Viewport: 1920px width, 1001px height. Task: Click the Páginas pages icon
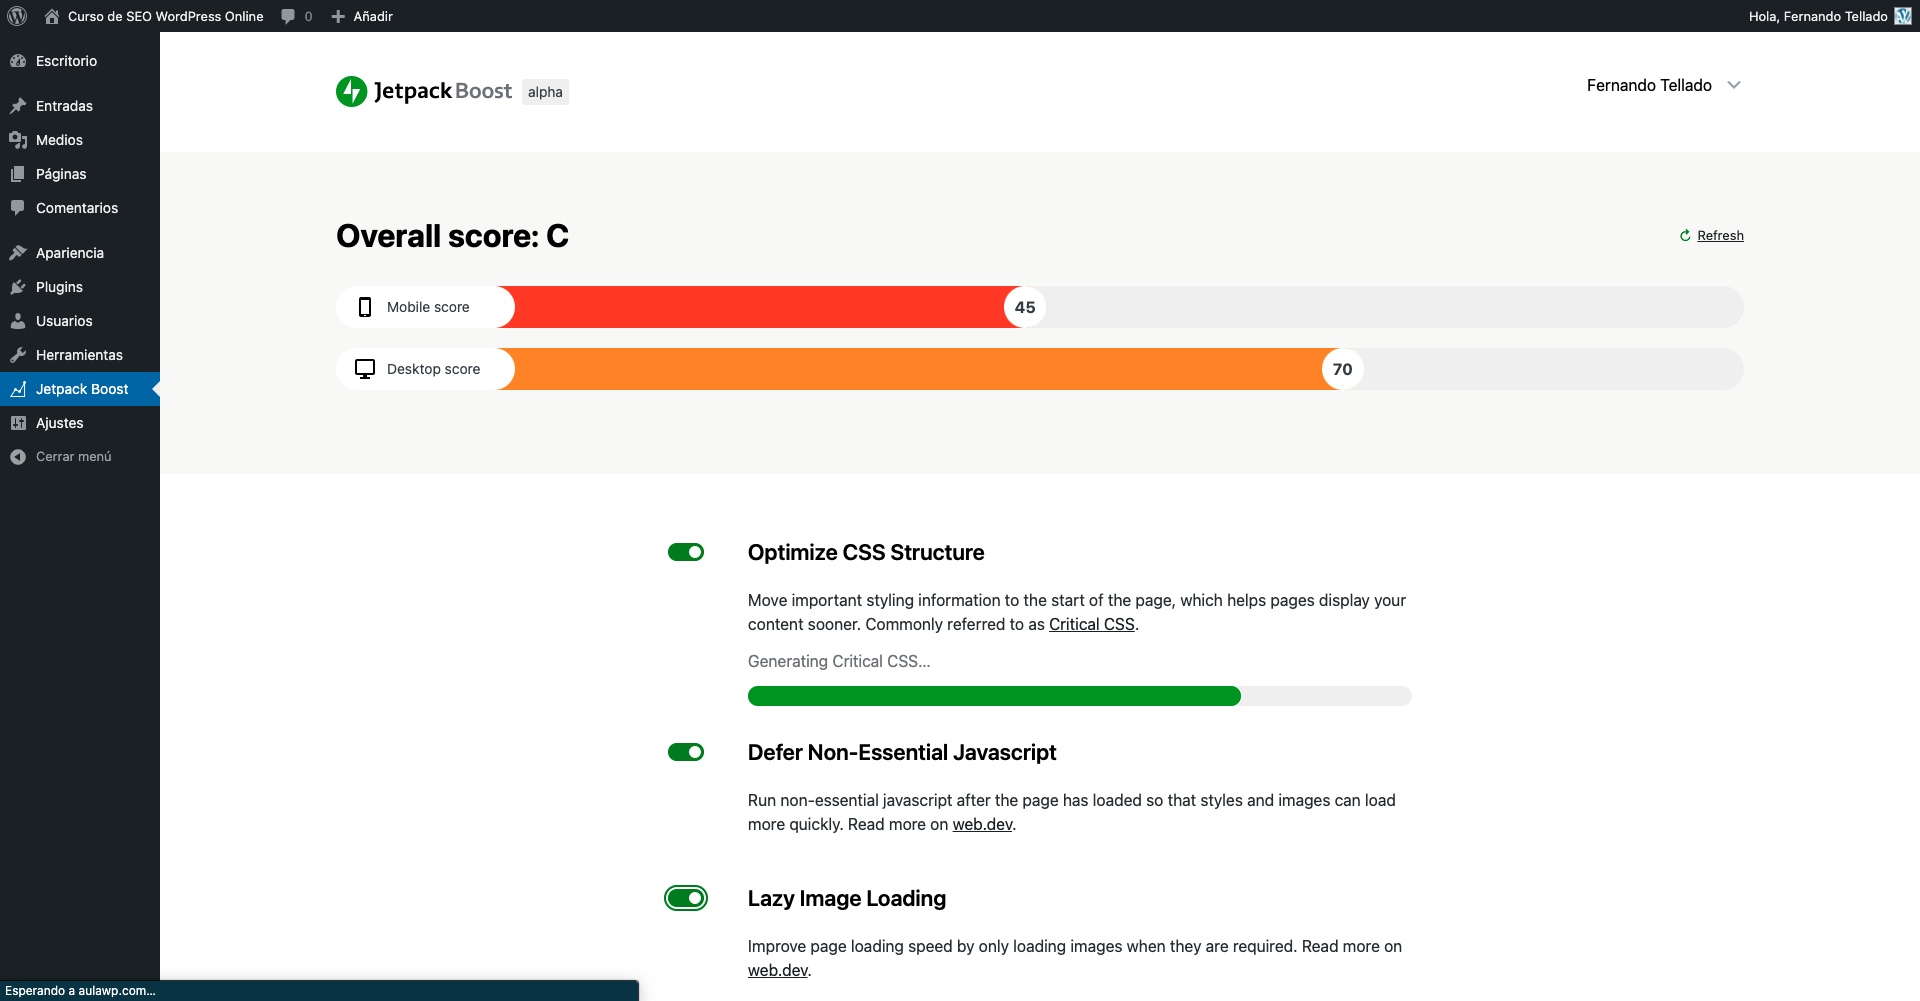pos(18,174)
